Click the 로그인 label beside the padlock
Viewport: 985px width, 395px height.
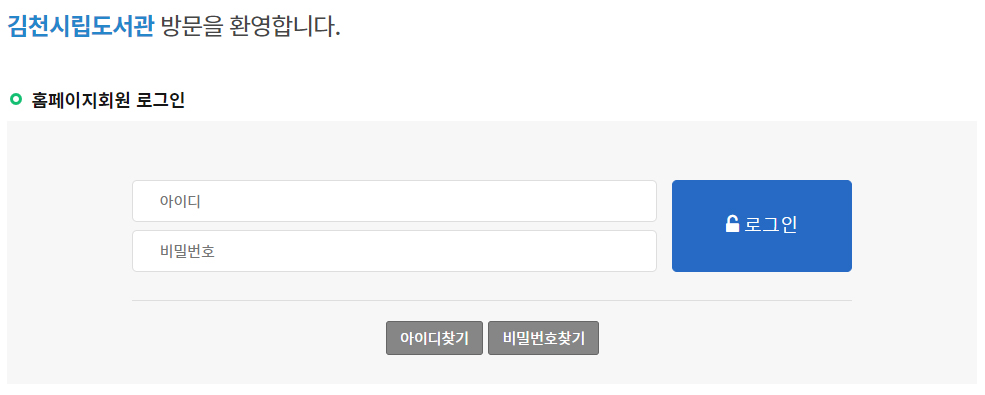pos(771,225)
